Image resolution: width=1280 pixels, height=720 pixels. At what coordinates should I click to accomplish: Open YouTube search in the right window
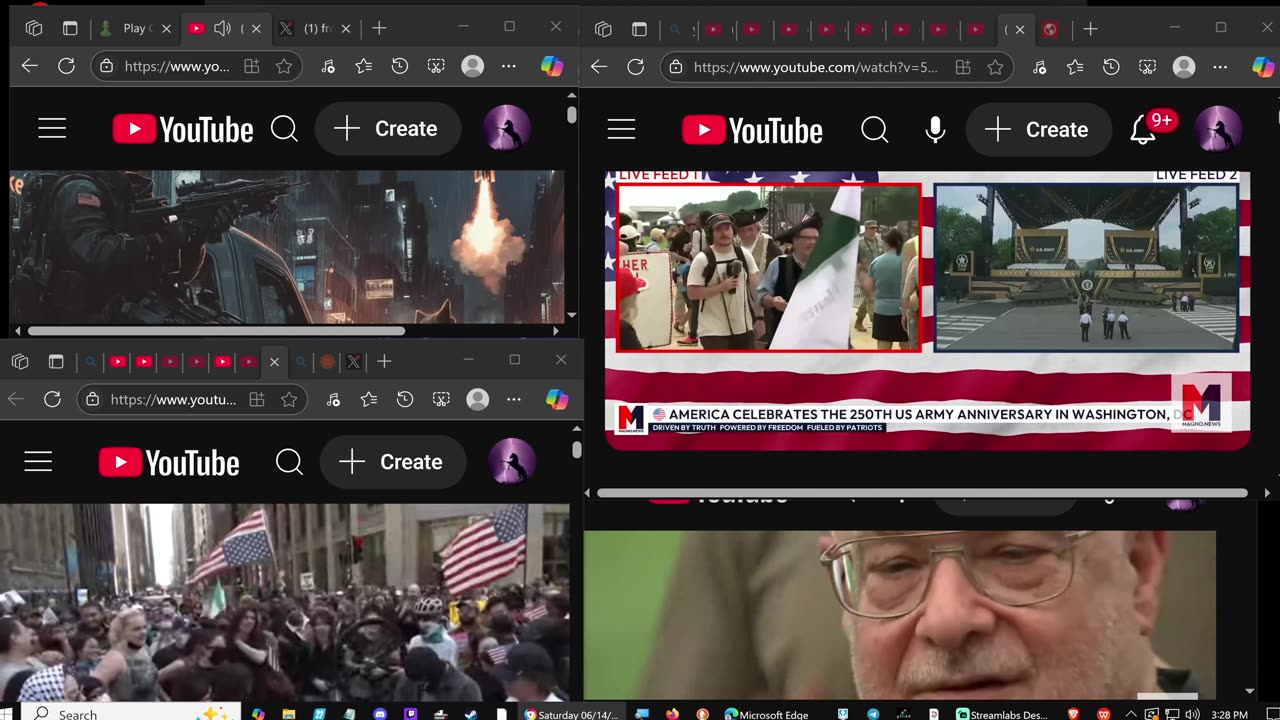click(x=874, y=130)
